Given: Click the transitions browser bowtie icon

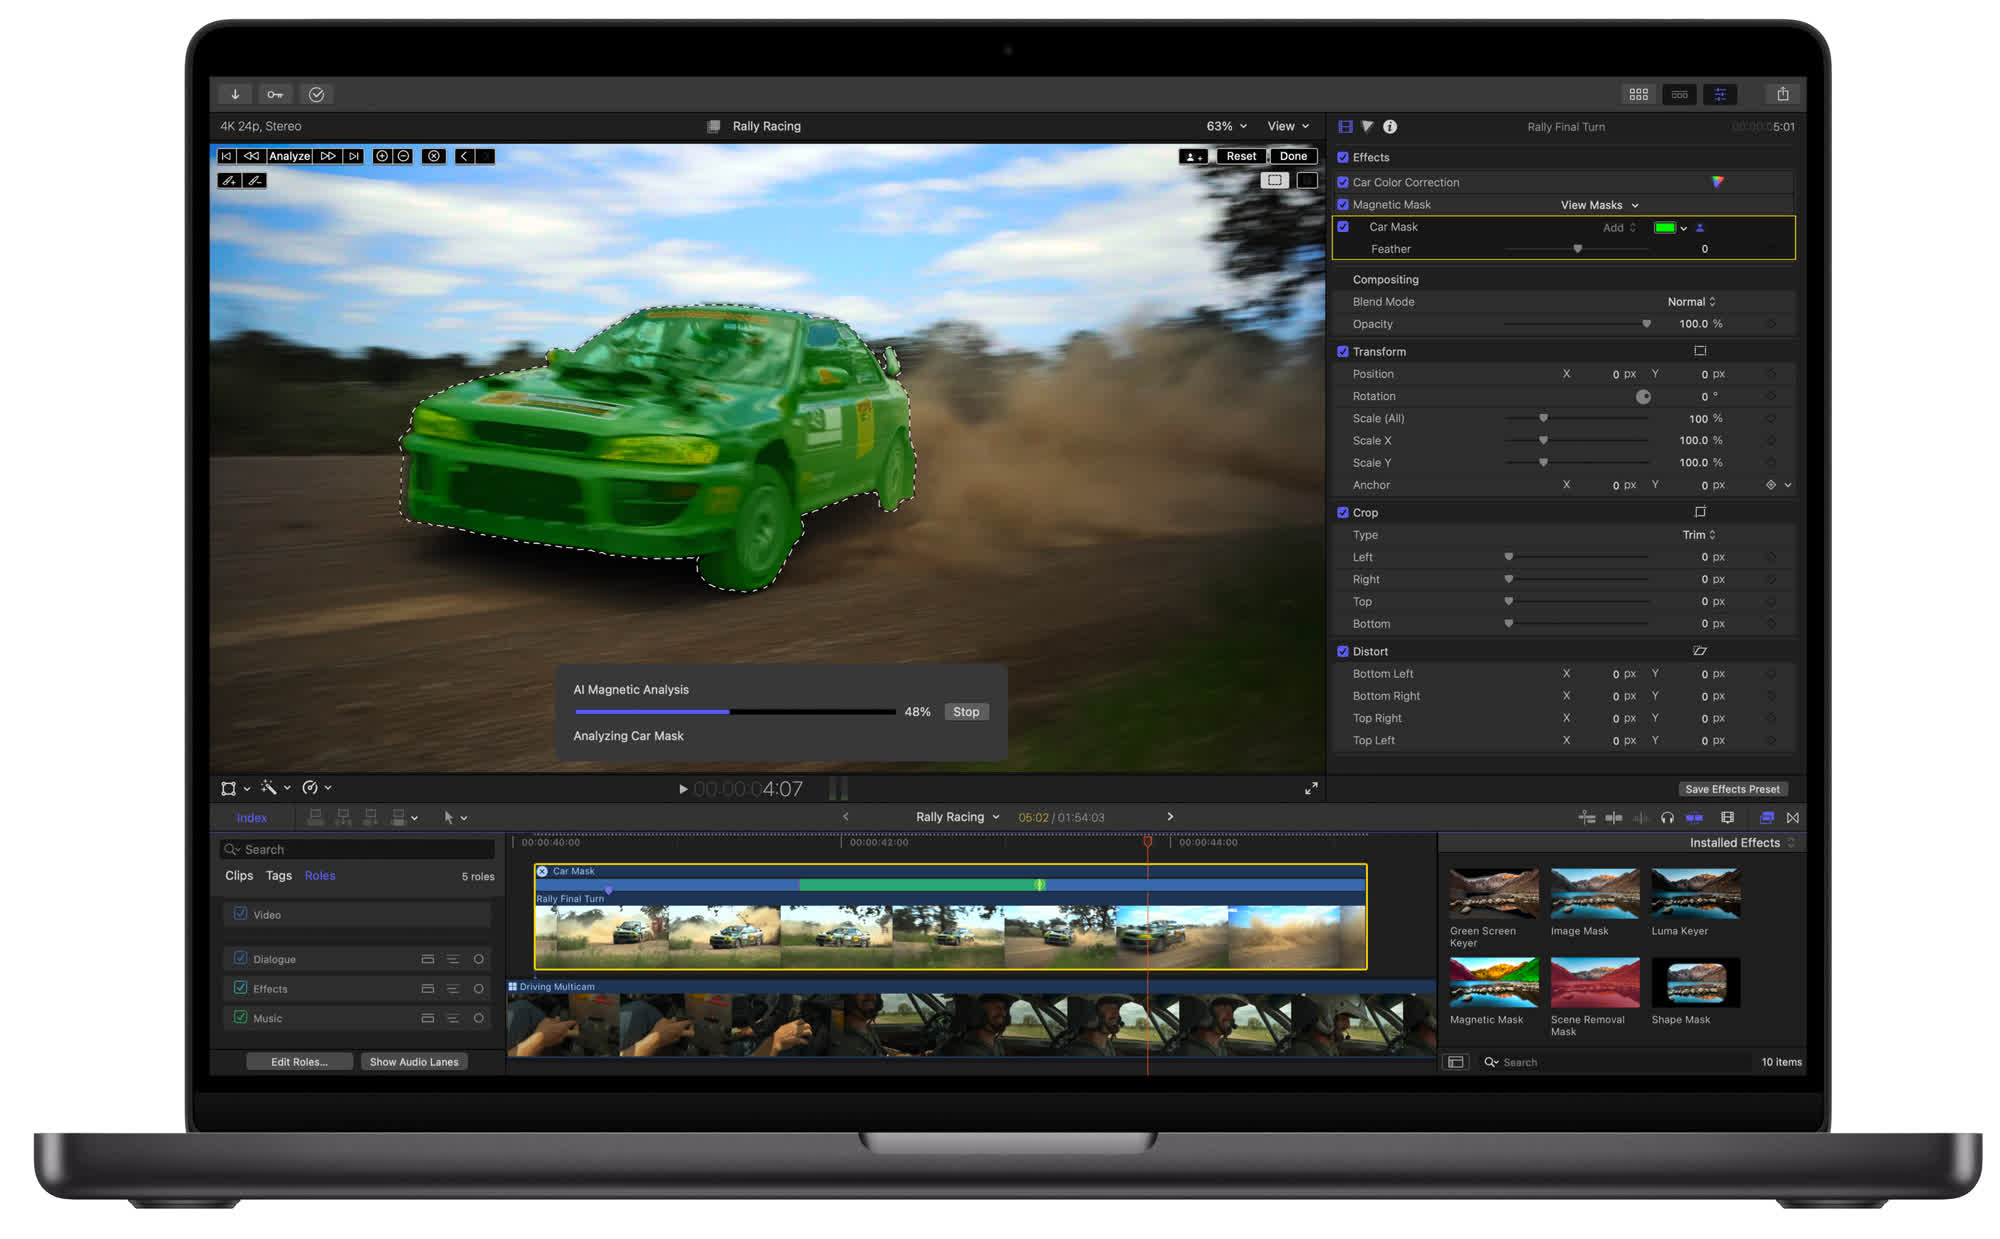Looking at the screenshot, I should [1792, 818].
